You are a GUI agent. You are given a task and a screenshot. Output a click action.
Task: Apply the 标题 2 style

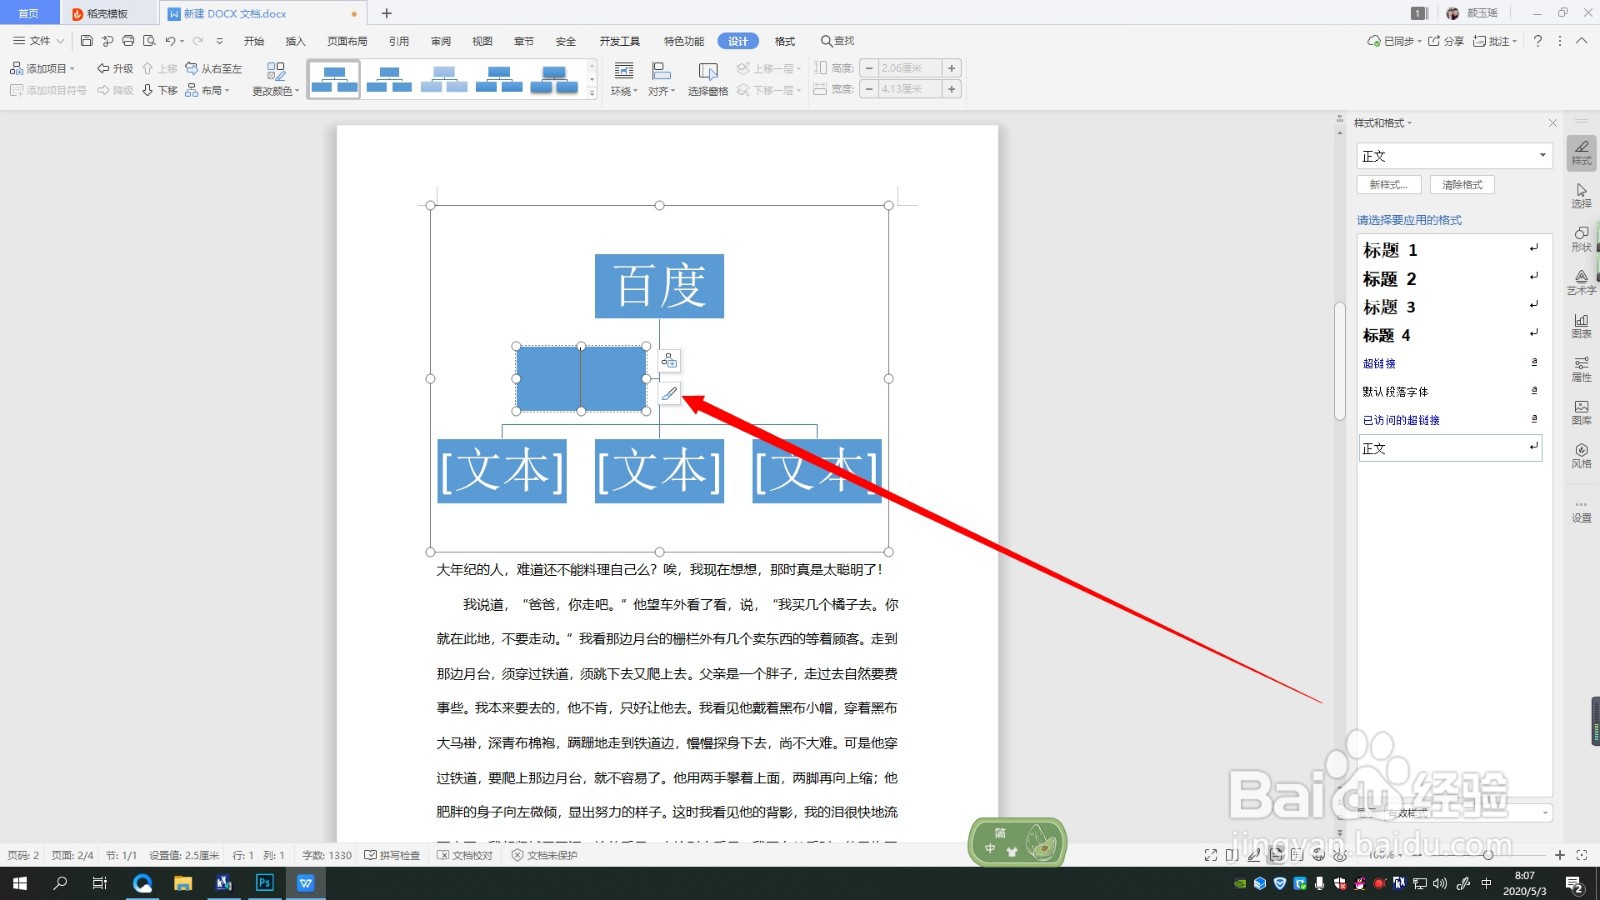[1450, 279]
